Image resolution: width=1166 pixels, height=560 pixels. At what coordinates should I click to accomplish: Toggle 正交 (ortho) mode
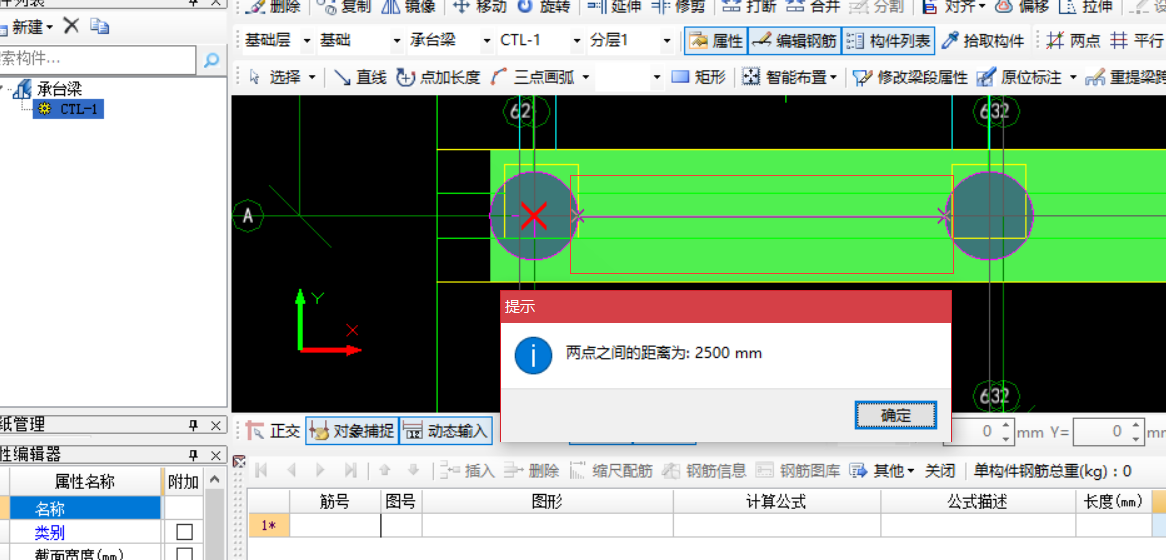[x=273, y=431]
